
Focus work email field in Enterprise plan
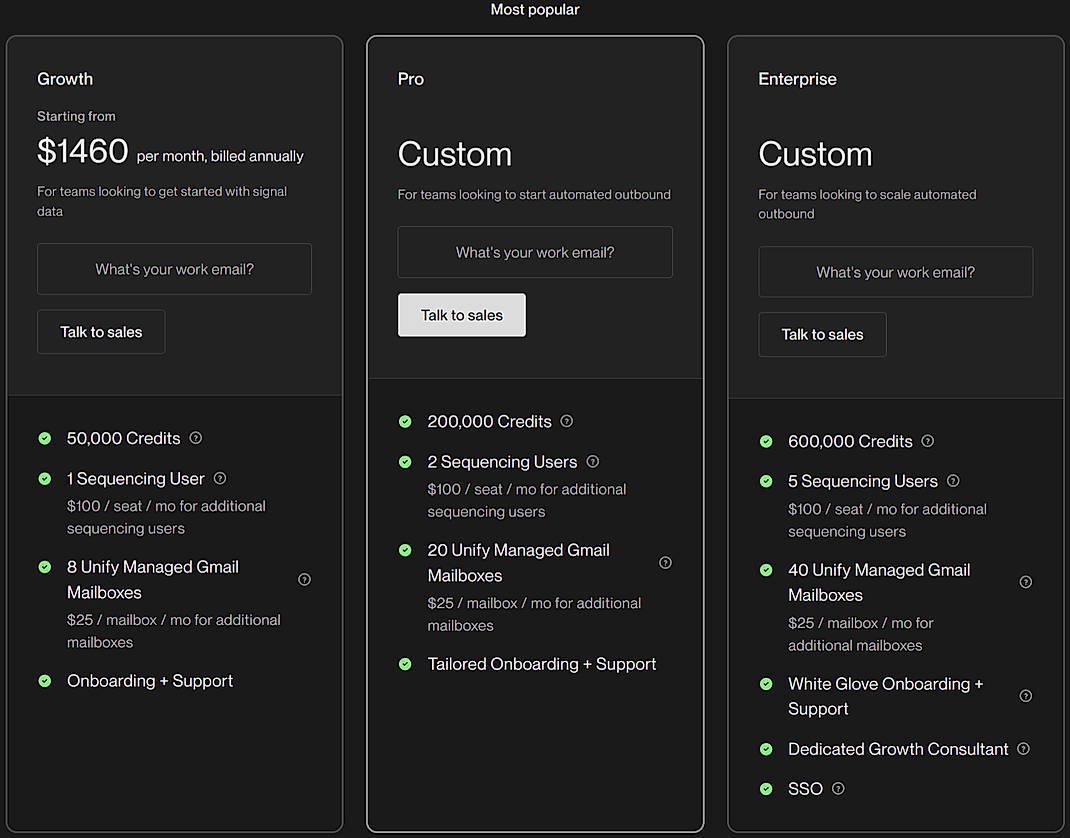(x=895, y=272)
